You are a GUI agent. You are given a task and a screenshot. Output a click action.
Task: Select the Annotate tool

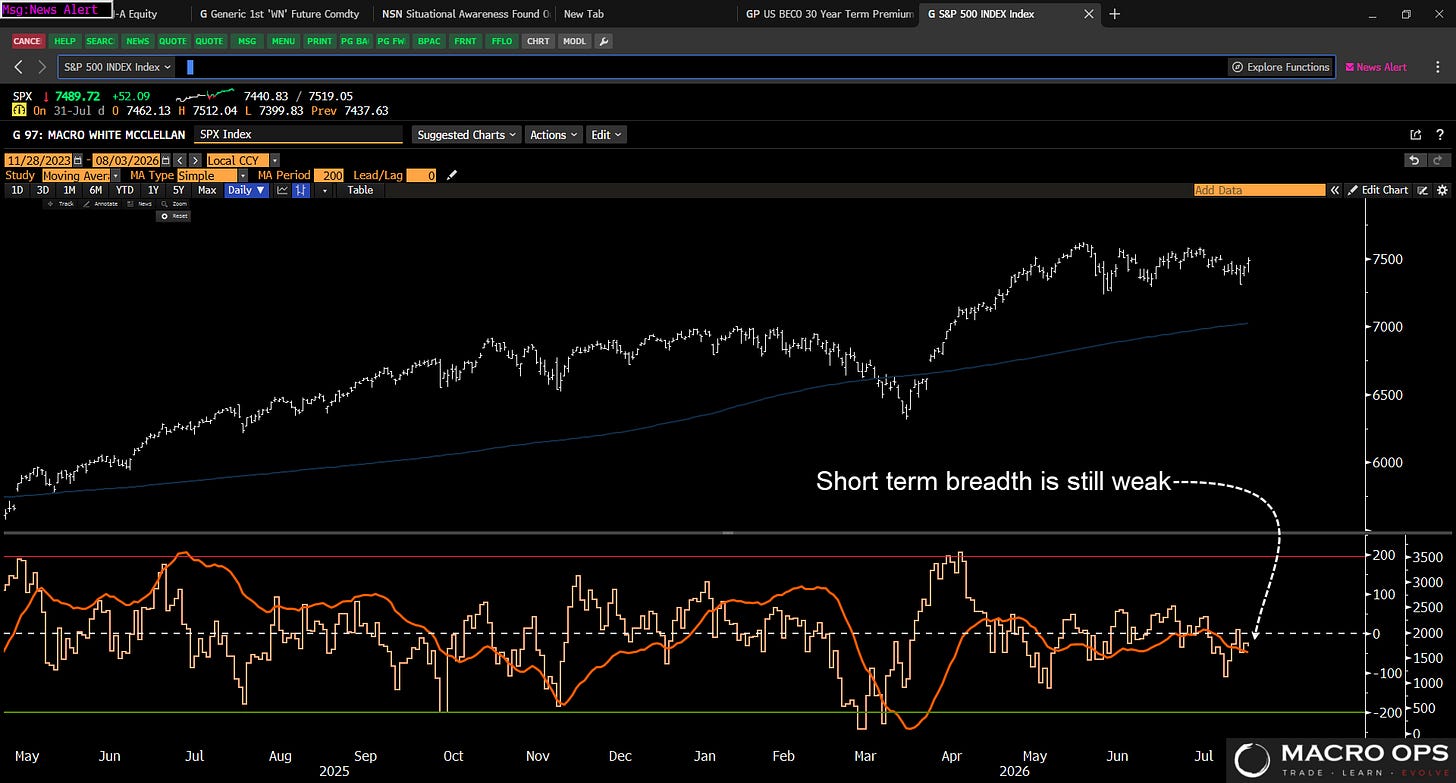(x=99, y=204)
